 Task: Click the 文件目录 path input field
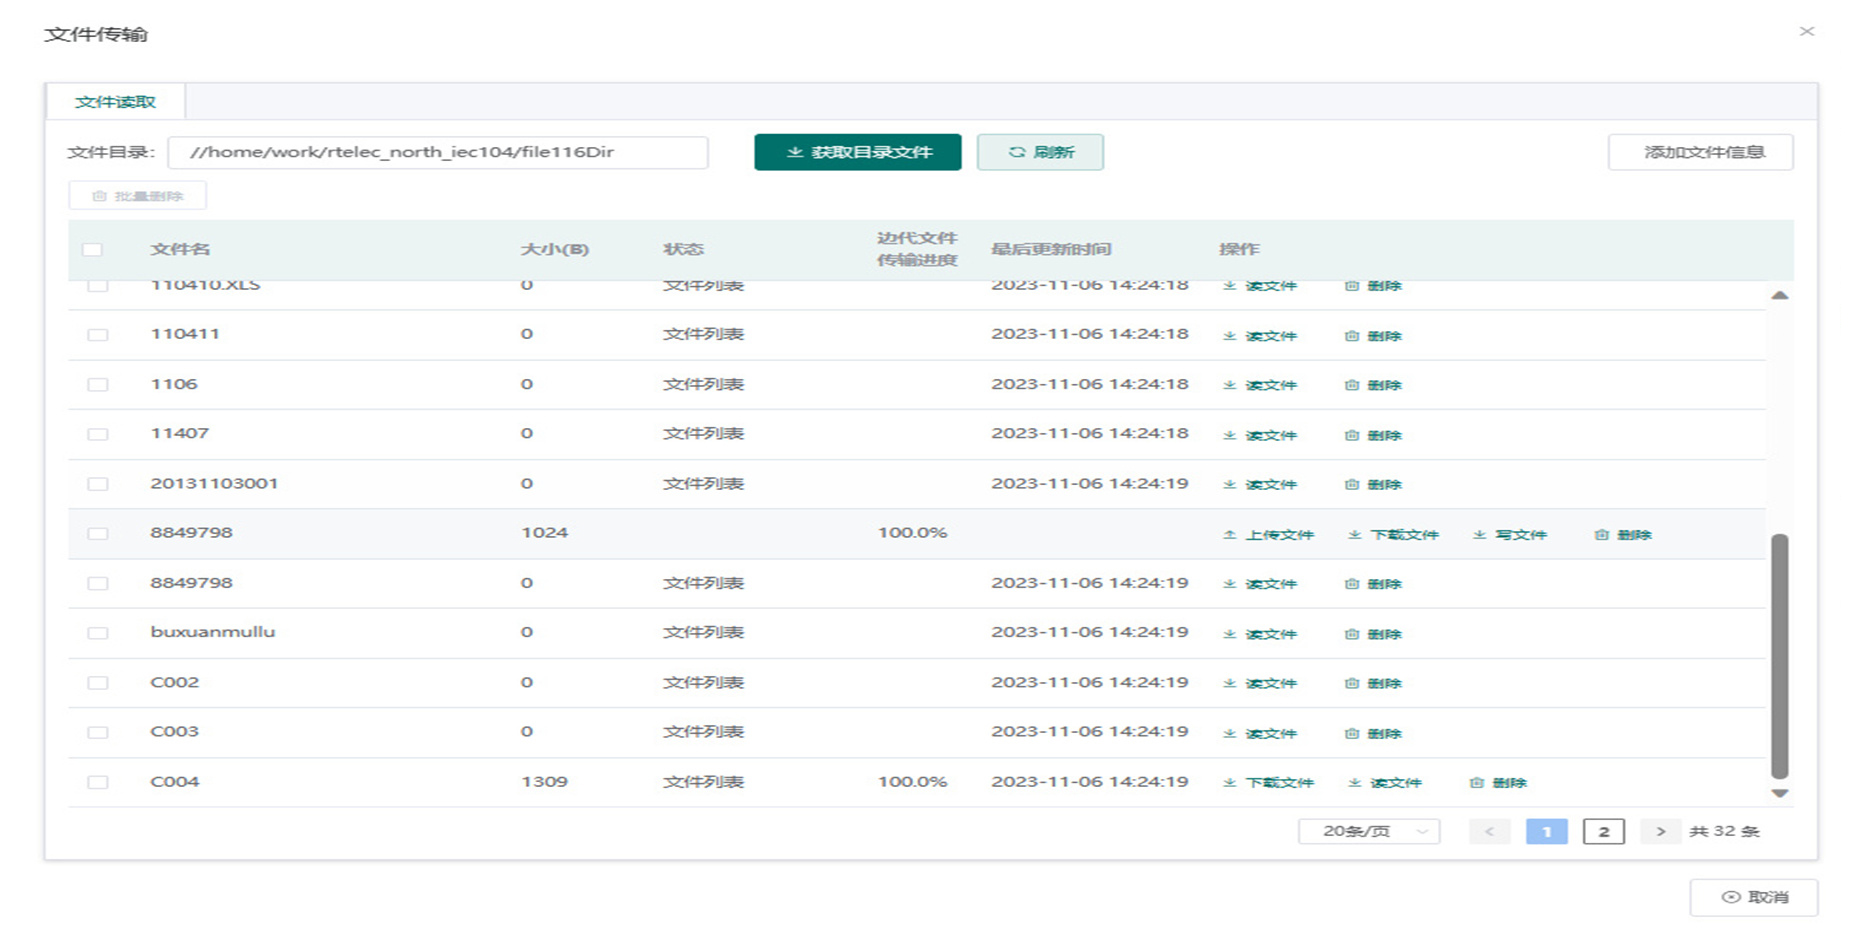(438, 152)
